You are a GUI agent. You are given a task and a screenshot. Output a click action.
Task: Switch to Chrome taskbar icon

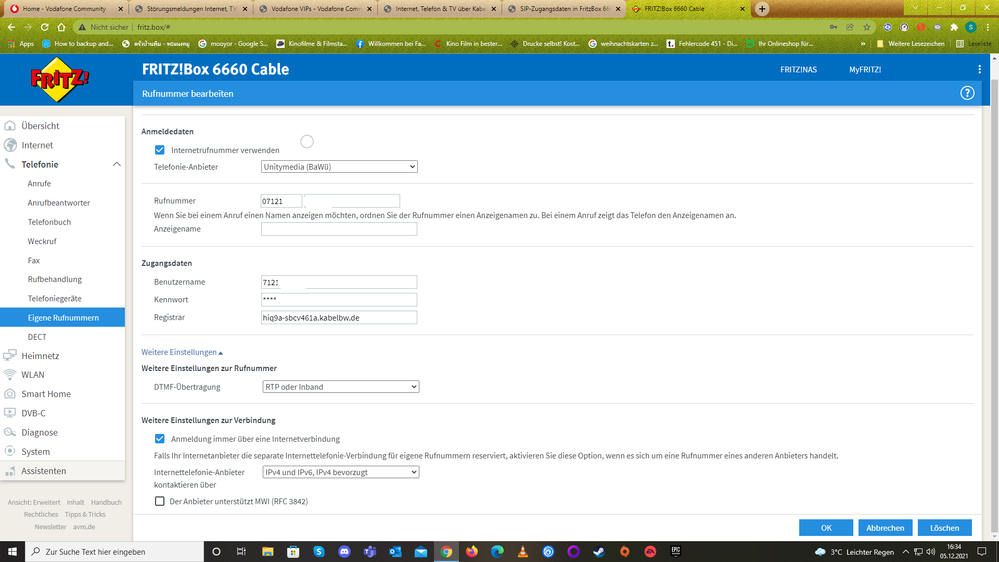point(446,552)
